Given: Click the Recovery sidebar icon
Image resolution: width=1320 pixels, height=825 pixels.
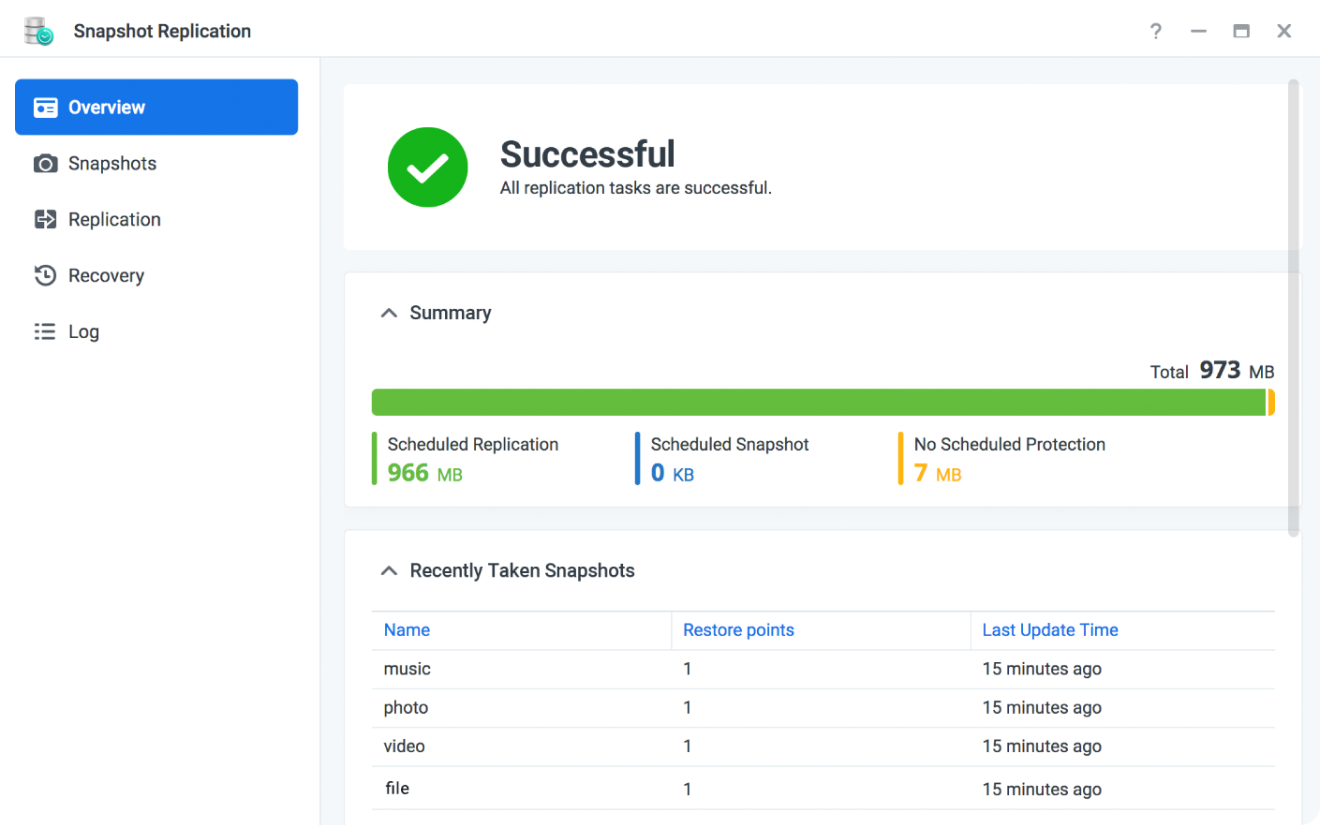Looking at the screenshot, I should (x=46, y=275).
